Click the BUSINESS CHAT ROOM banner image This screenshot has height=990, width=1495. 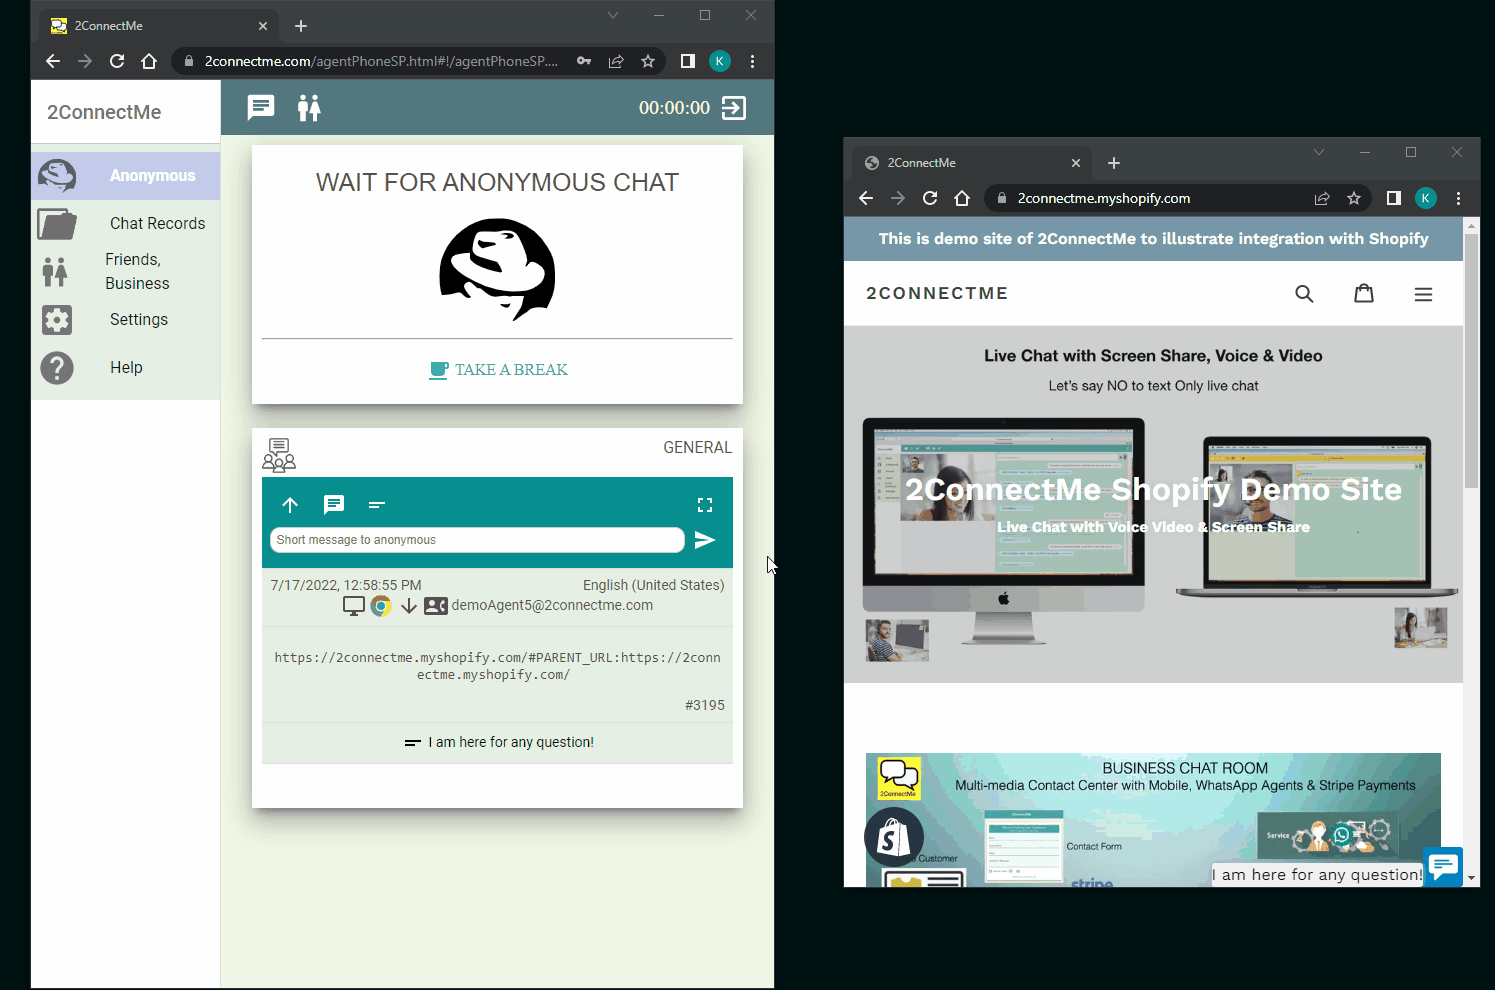(x=1153, y=820)
